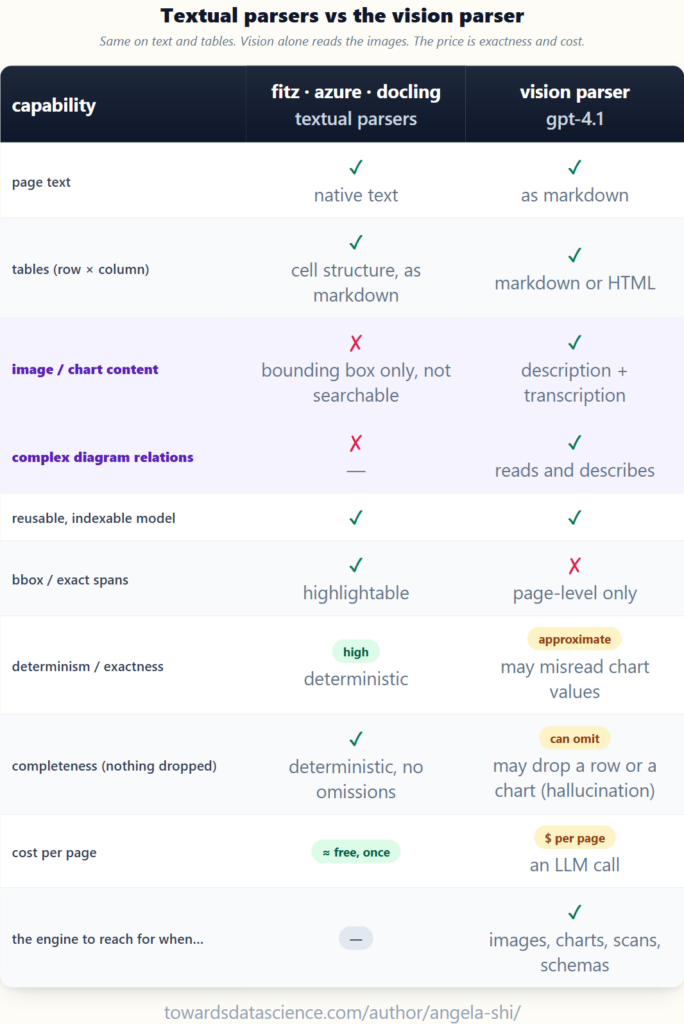Screen dimensions: 684x1024
Task: Click the '≈ free, once' badge
Action: point(355,852)
